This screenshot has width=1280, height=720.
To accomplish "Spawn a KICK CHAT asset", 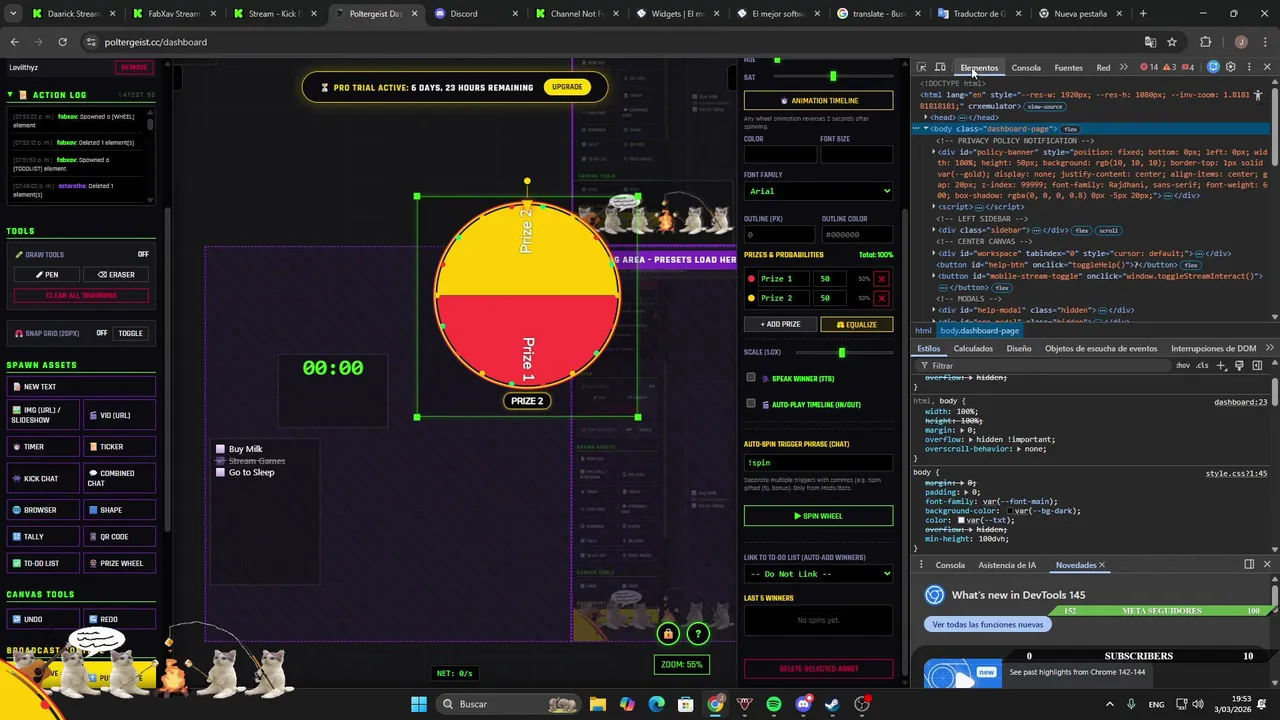I will [43, 478].
